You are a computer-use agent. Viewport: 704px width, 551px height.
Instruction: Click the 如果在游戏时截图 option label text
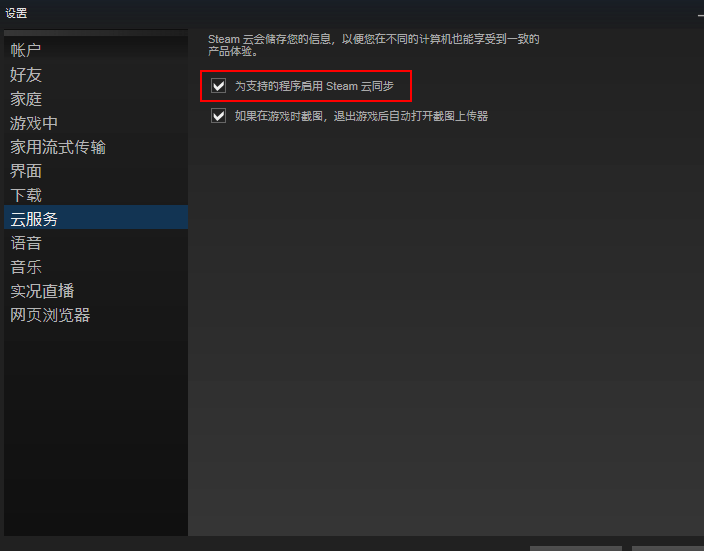coord(361,116)
